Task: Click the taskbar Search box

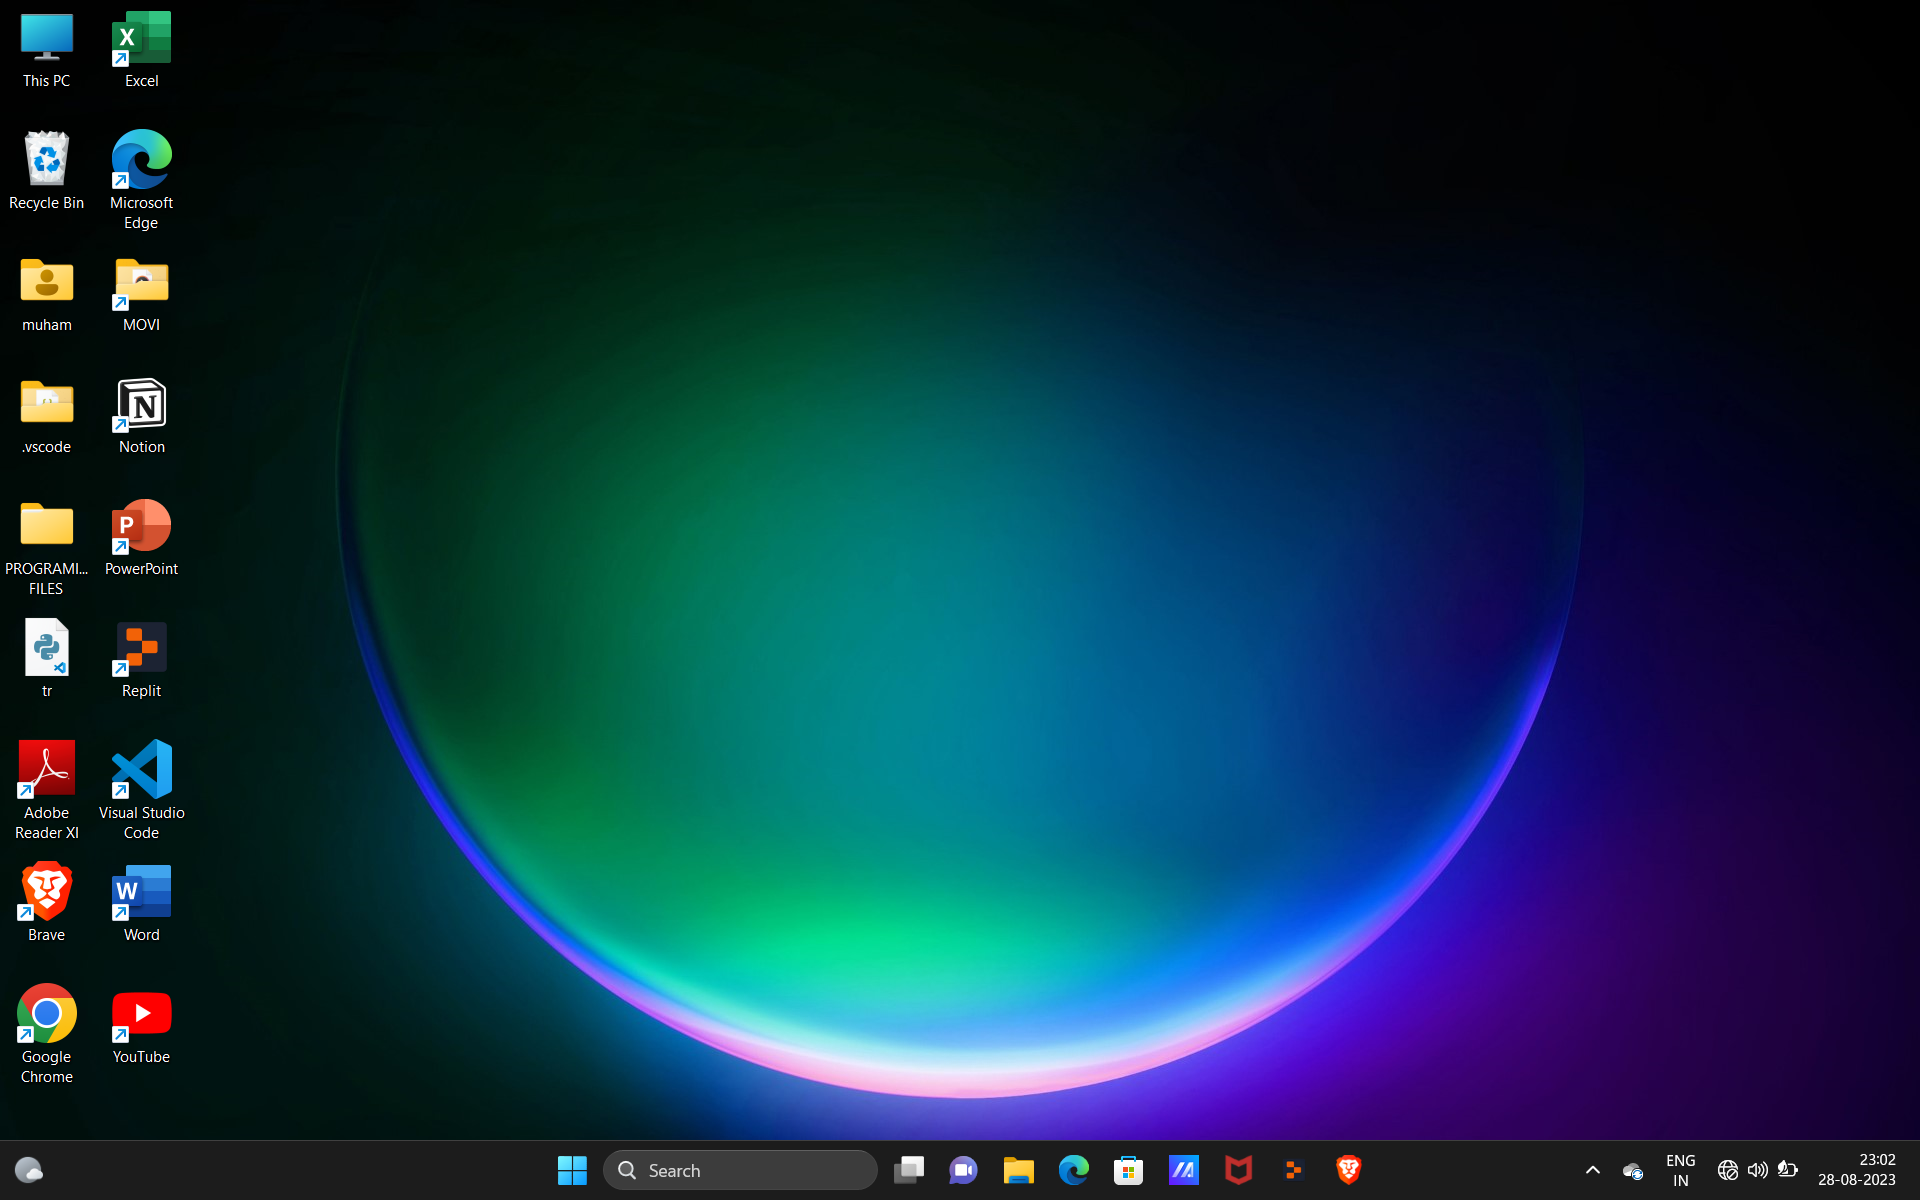Action: click(740, 1170)
